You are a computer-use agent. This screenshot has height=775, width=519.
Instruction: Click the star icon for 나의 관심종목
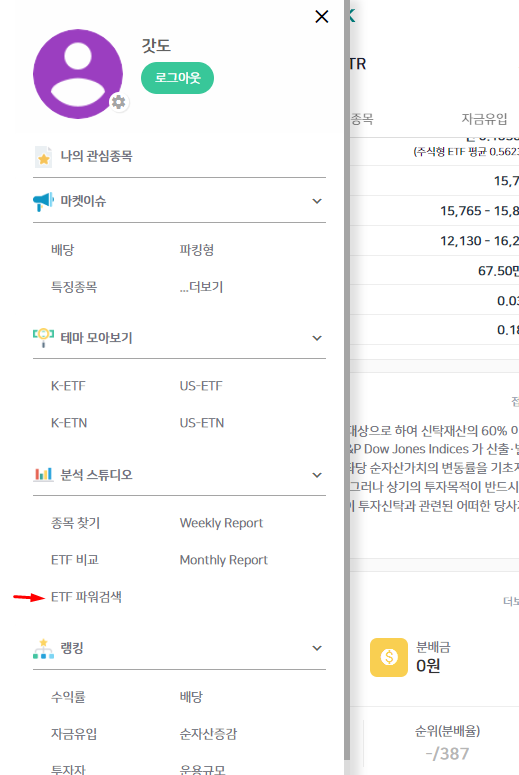(x=43, y=157)
